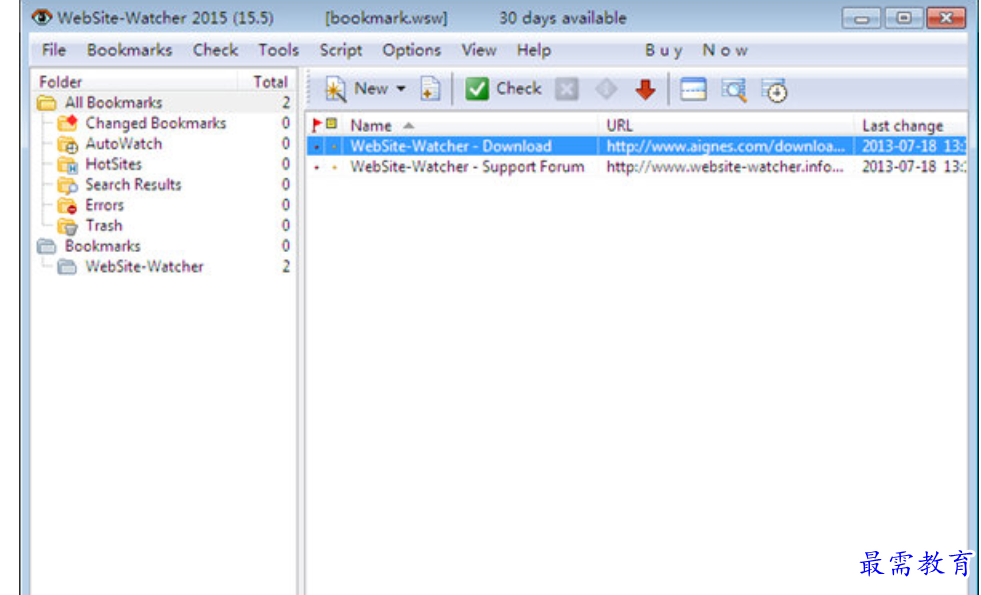Select the Changed Bookmarks folder
The height and width of the screenshot is (595, 981).
(x=156, y=123)
